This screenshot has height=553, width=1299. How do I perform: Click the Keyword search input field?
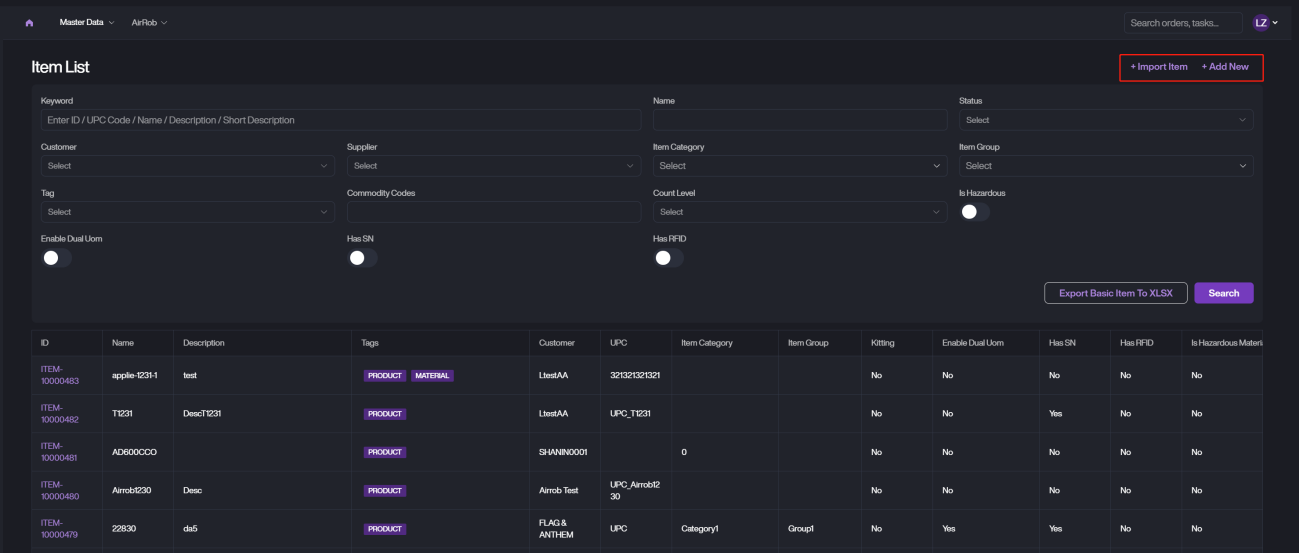pos(340,120)
